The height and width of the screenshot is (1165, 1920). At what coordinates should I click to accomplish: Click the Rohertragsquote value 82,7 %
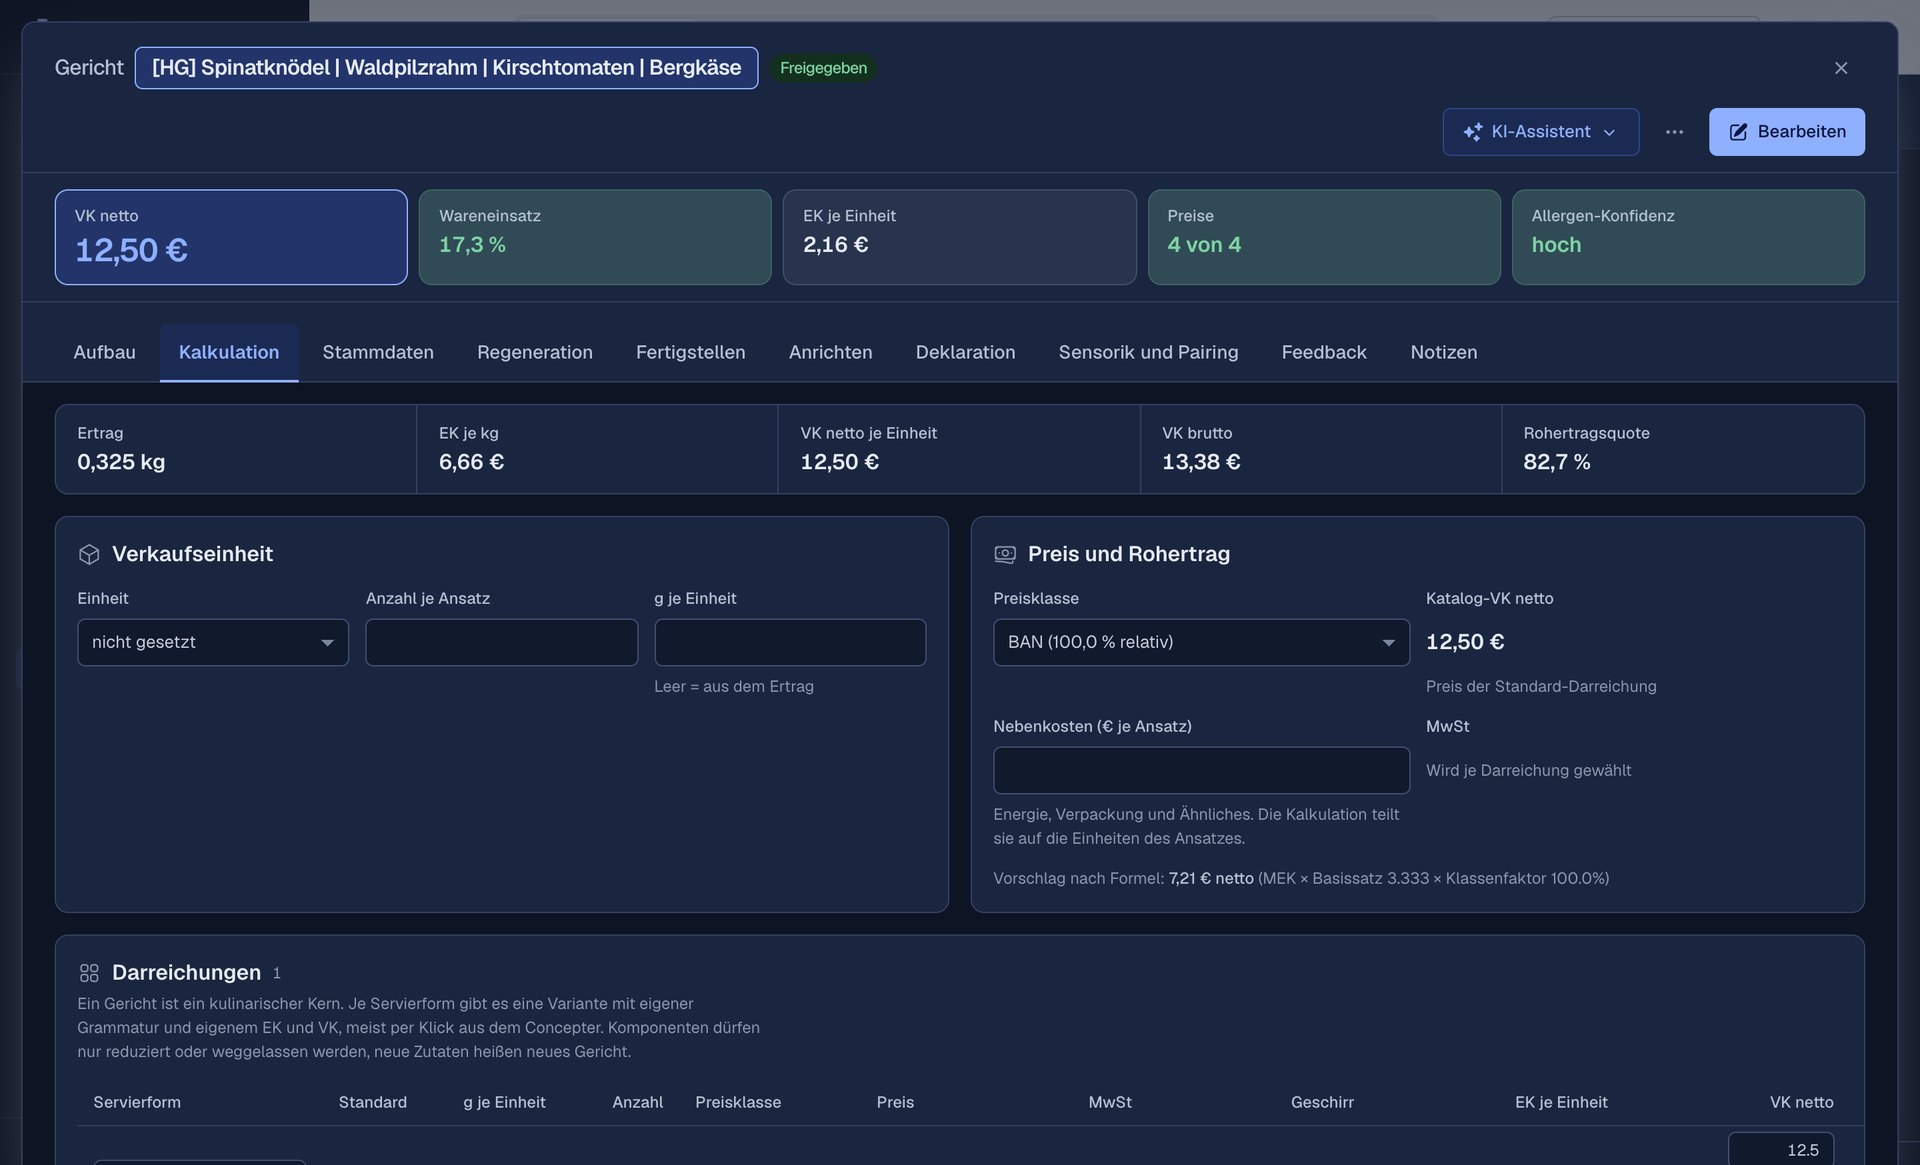coord(1556,462)
